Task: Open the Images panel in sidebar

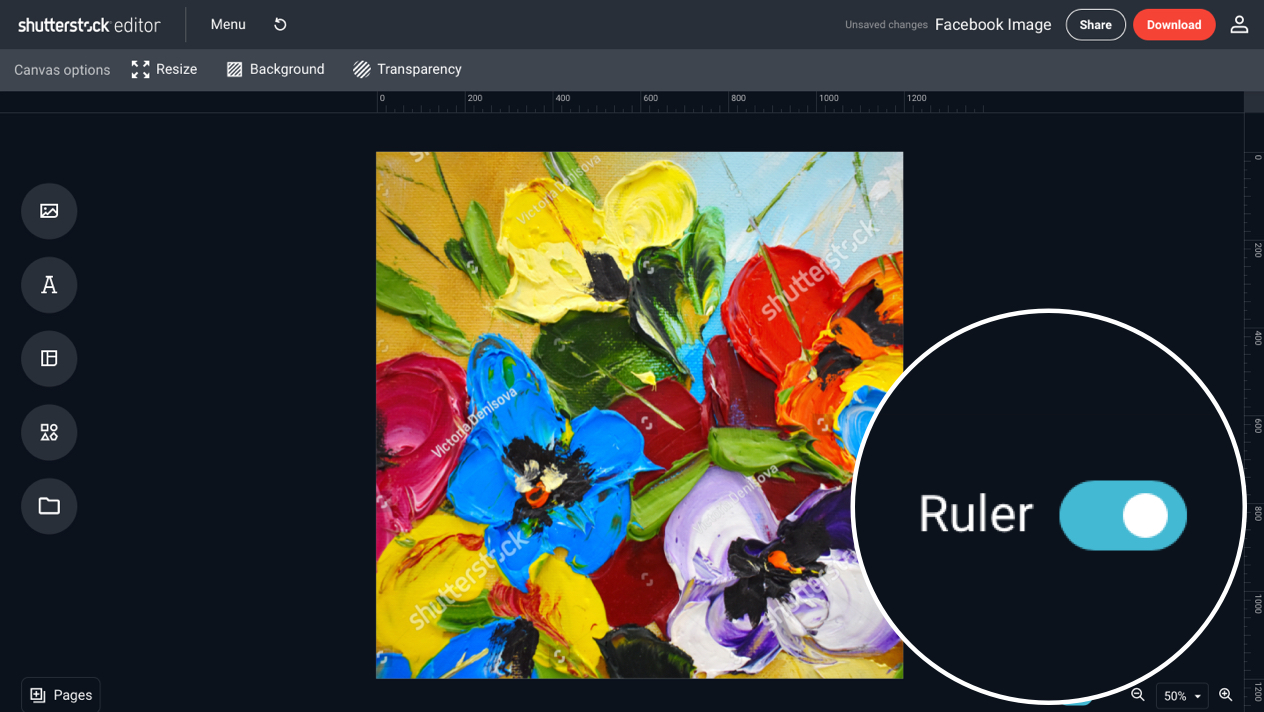Action: click(49, 211)
